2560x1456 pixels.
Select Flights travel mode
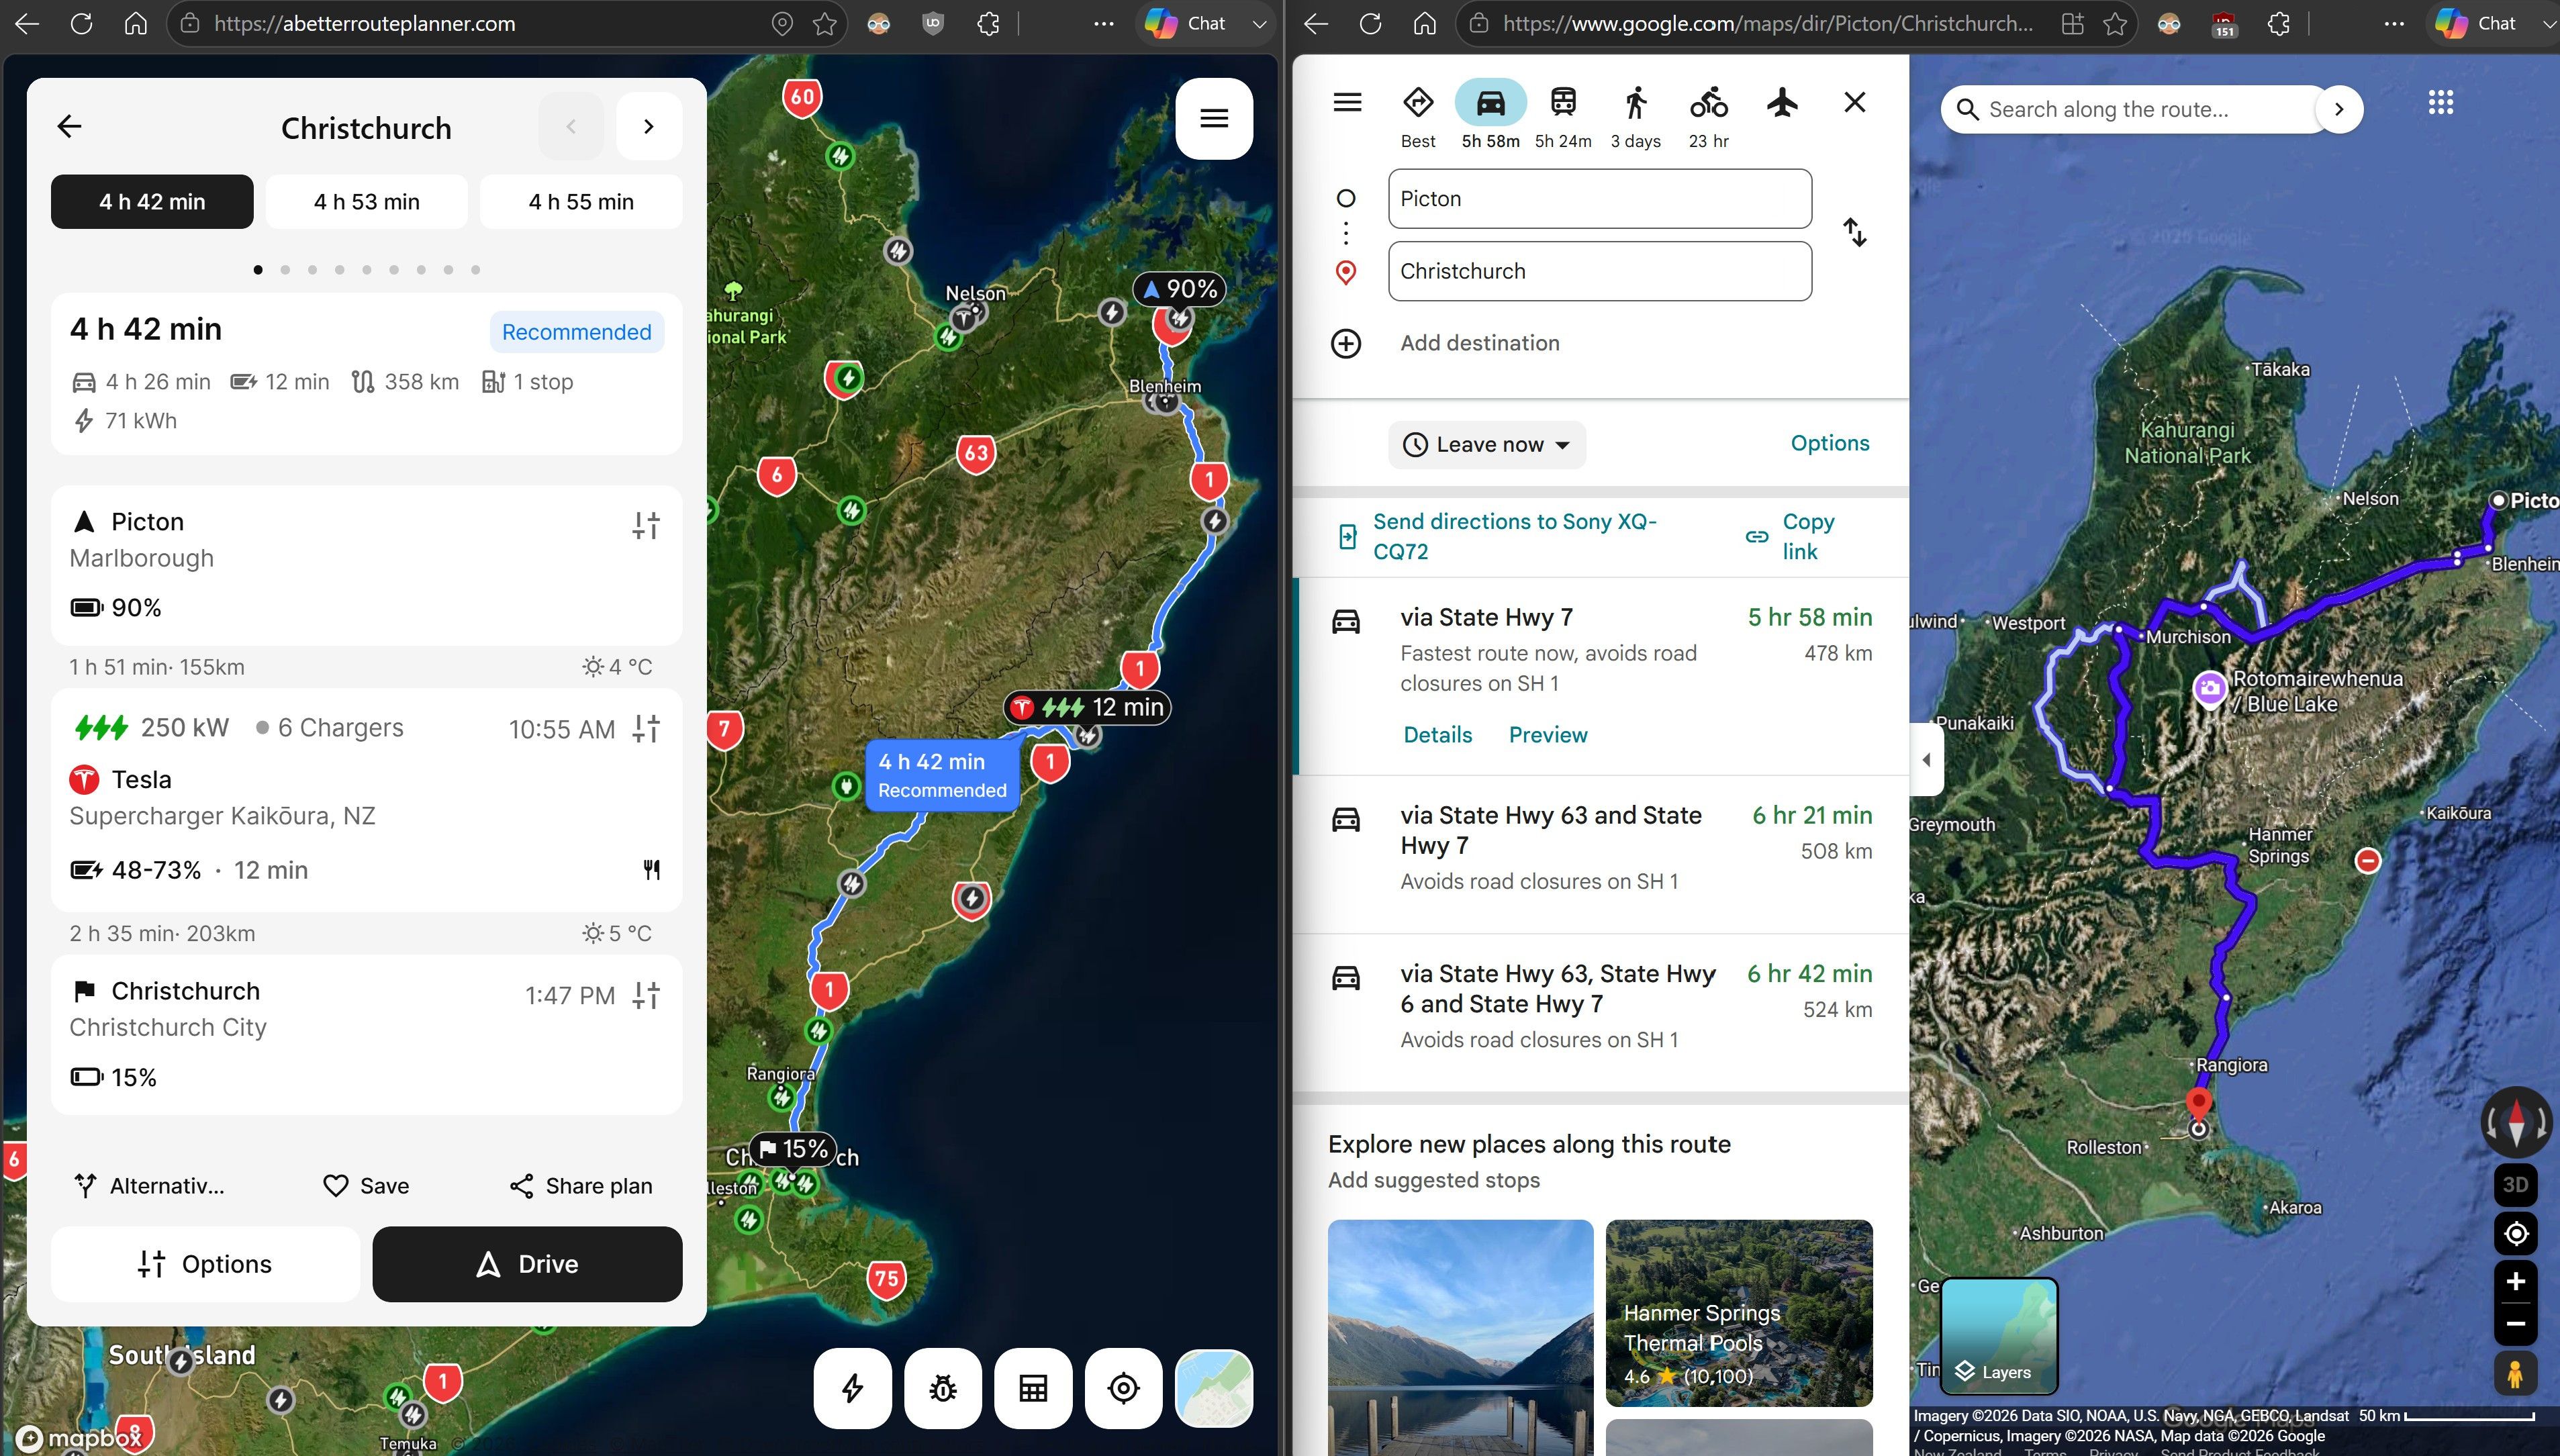coord(1781,102)
